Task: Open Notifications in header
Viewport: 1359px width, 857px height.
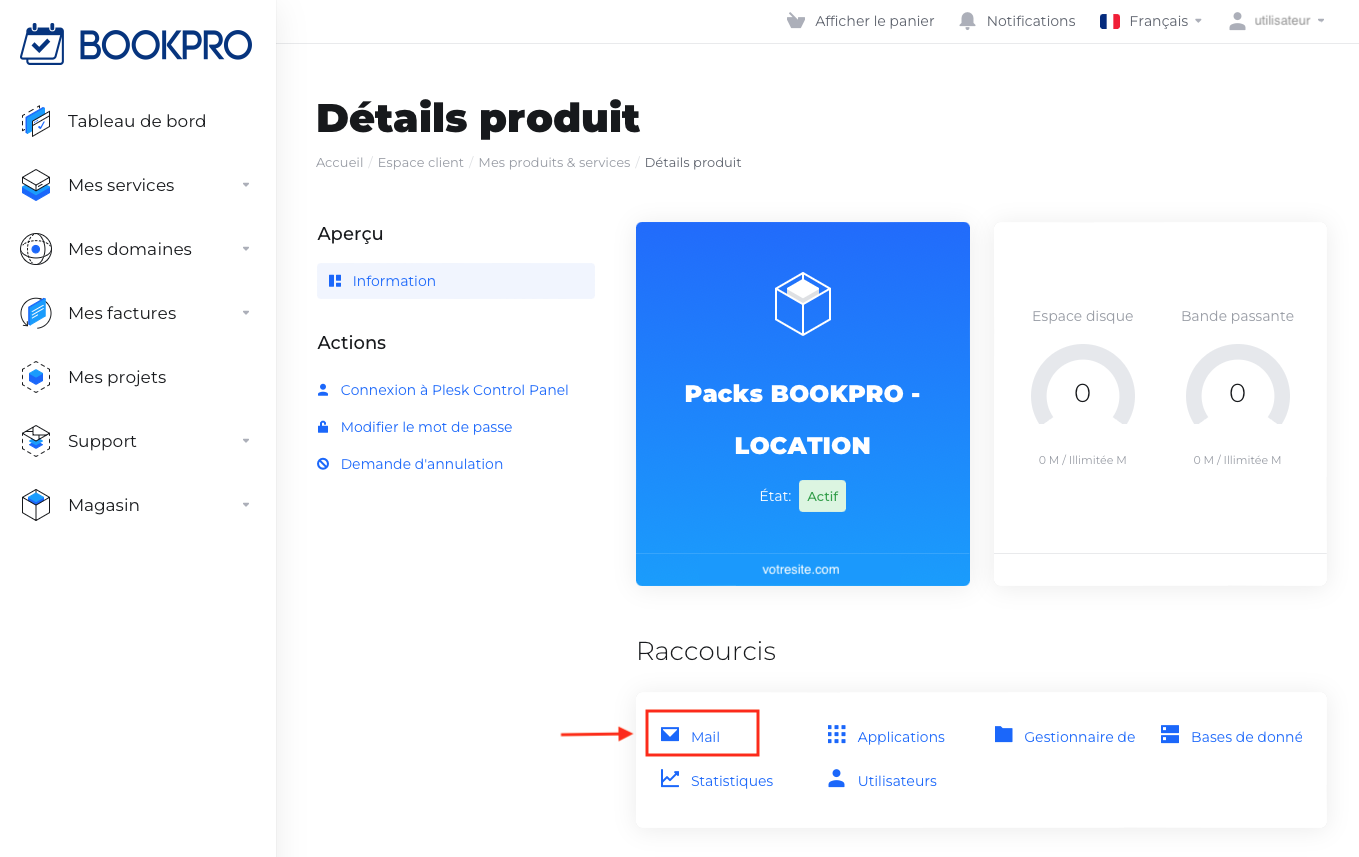Action: click(x=1031, y=21)
